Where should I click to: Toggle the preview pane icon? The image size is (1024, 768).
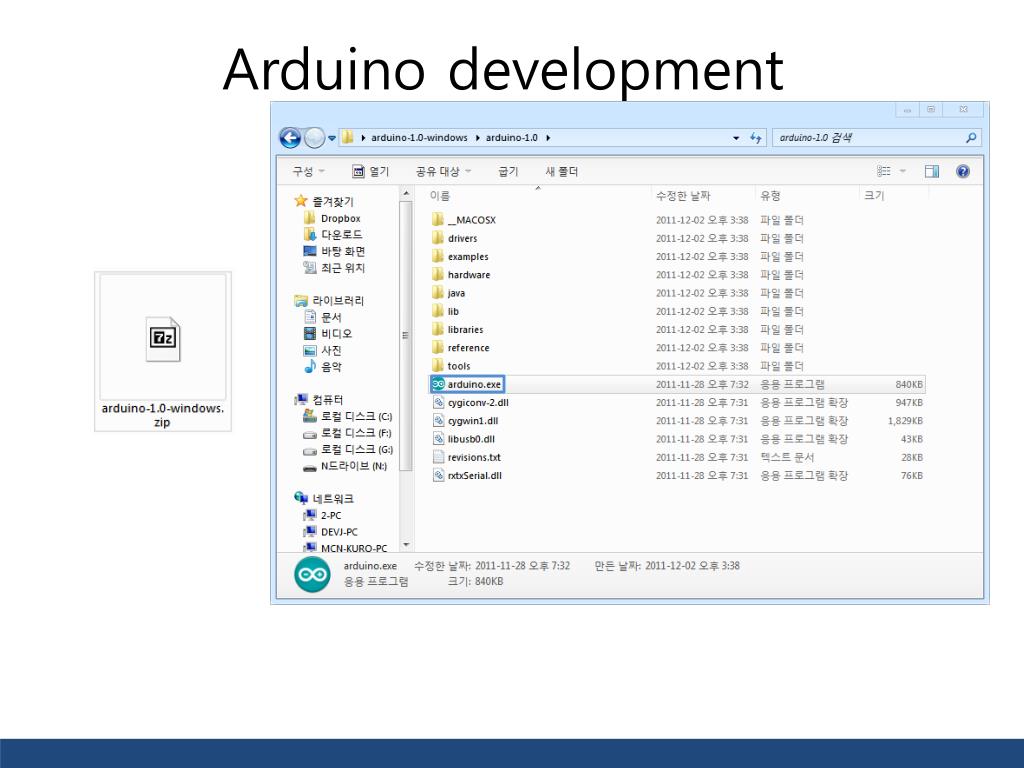click(932, 171)
